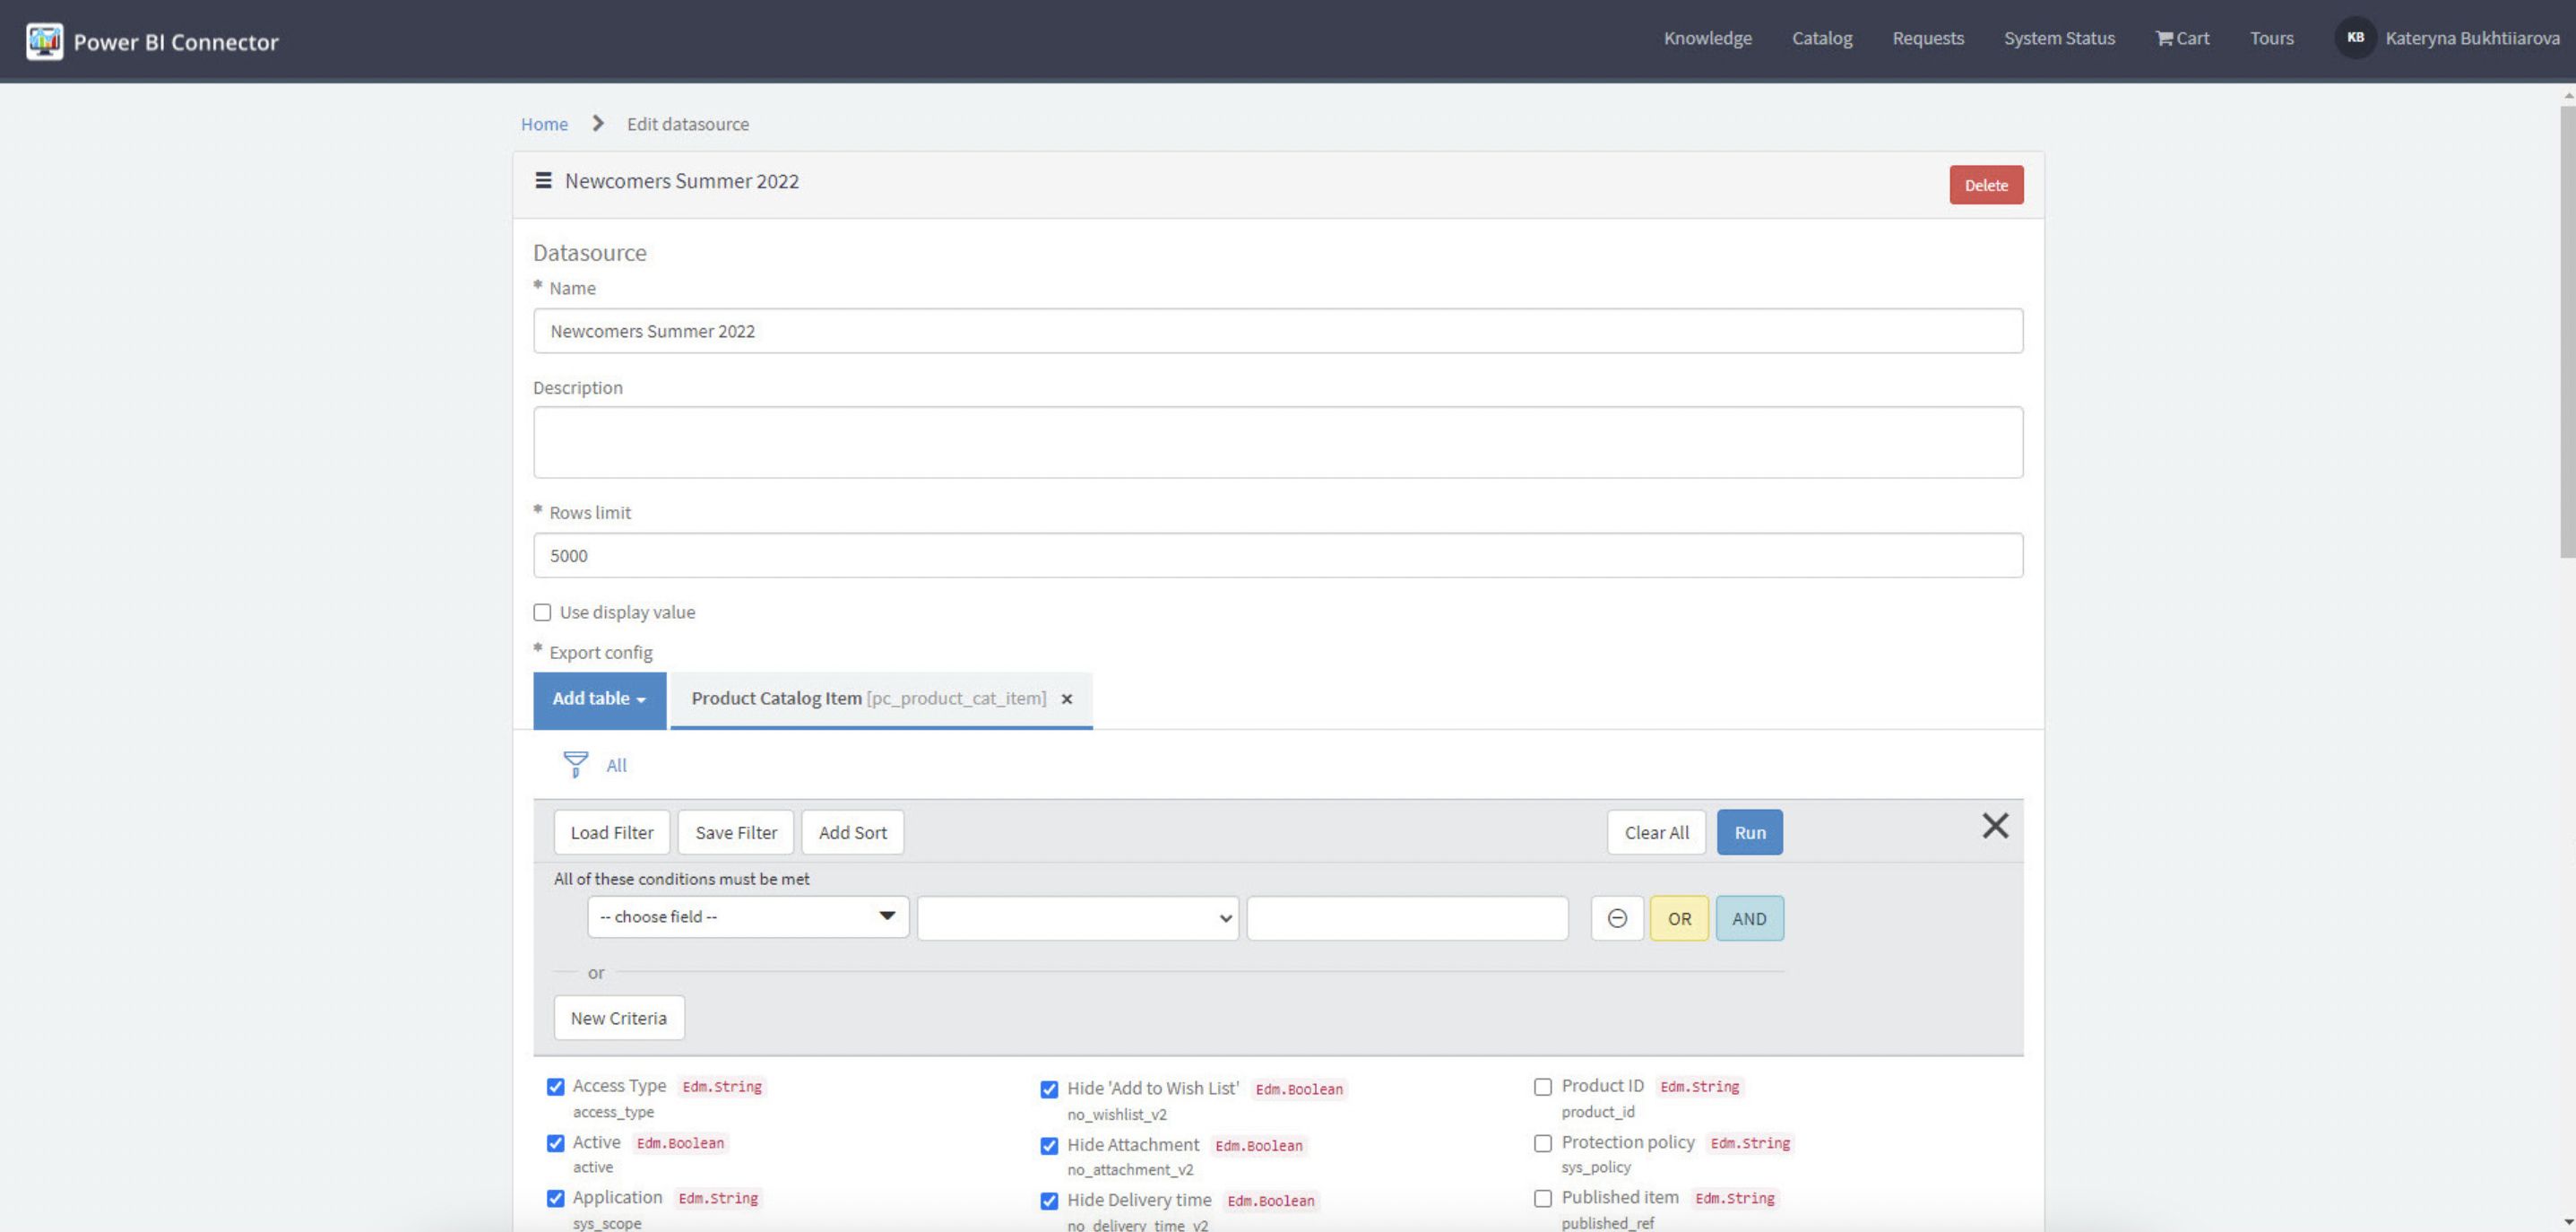Screen dimensions: 2576x1232
Task: Click inside the Rows limit field
Action: 1277,555
